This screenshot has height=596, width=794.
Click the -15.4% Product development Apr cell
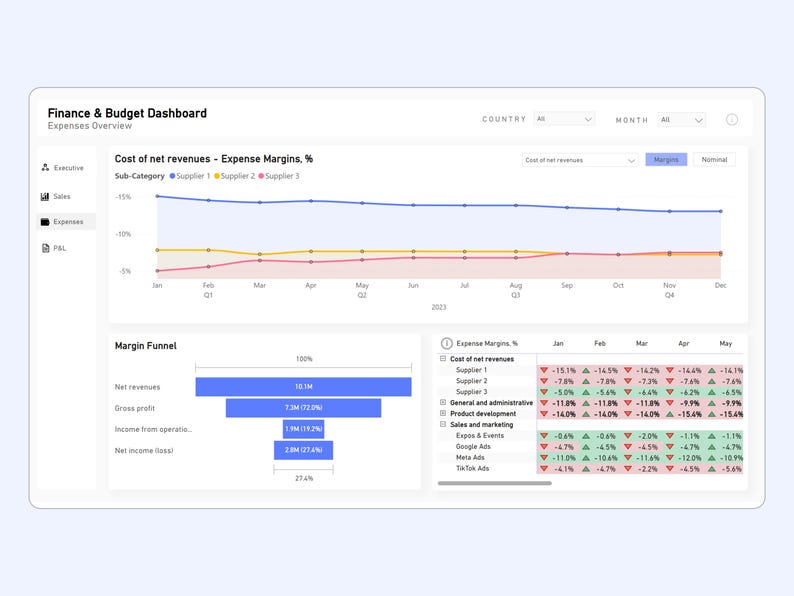click(x=683, y=414)
